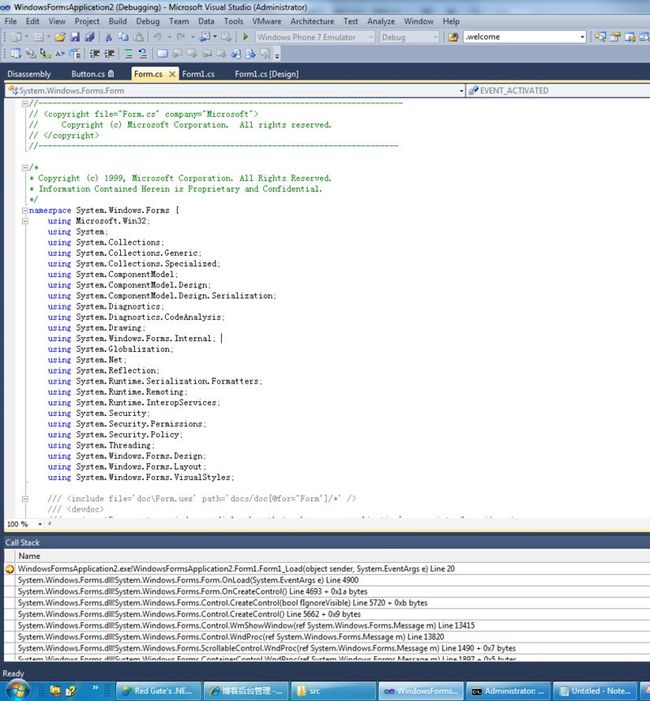
Task: Switch to the Form1.cs tab
Action: [198, 74]
